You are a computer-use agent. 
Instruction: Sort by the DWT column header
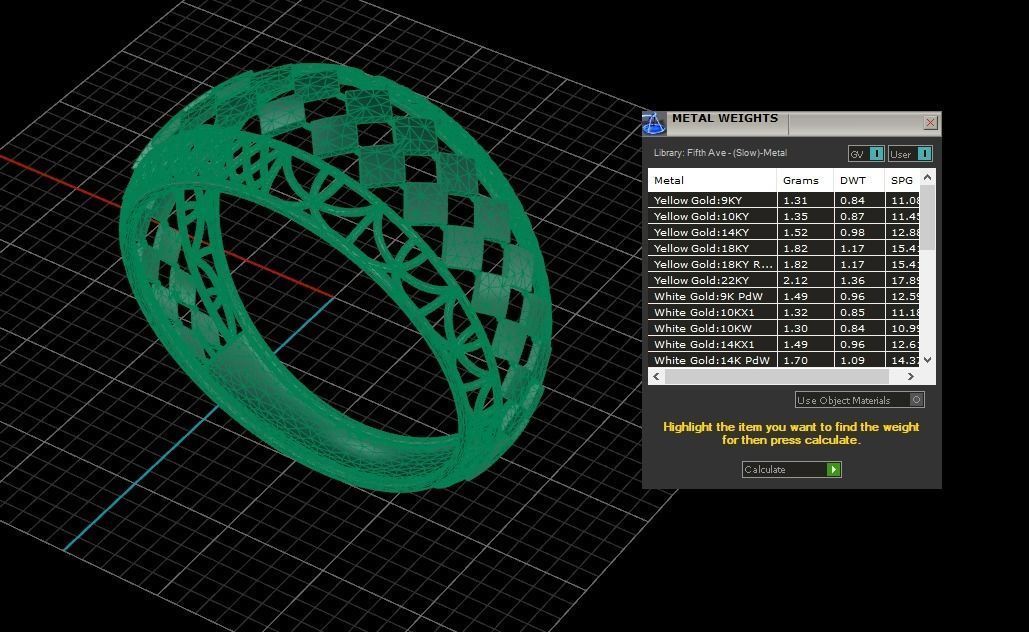point(860,180)
